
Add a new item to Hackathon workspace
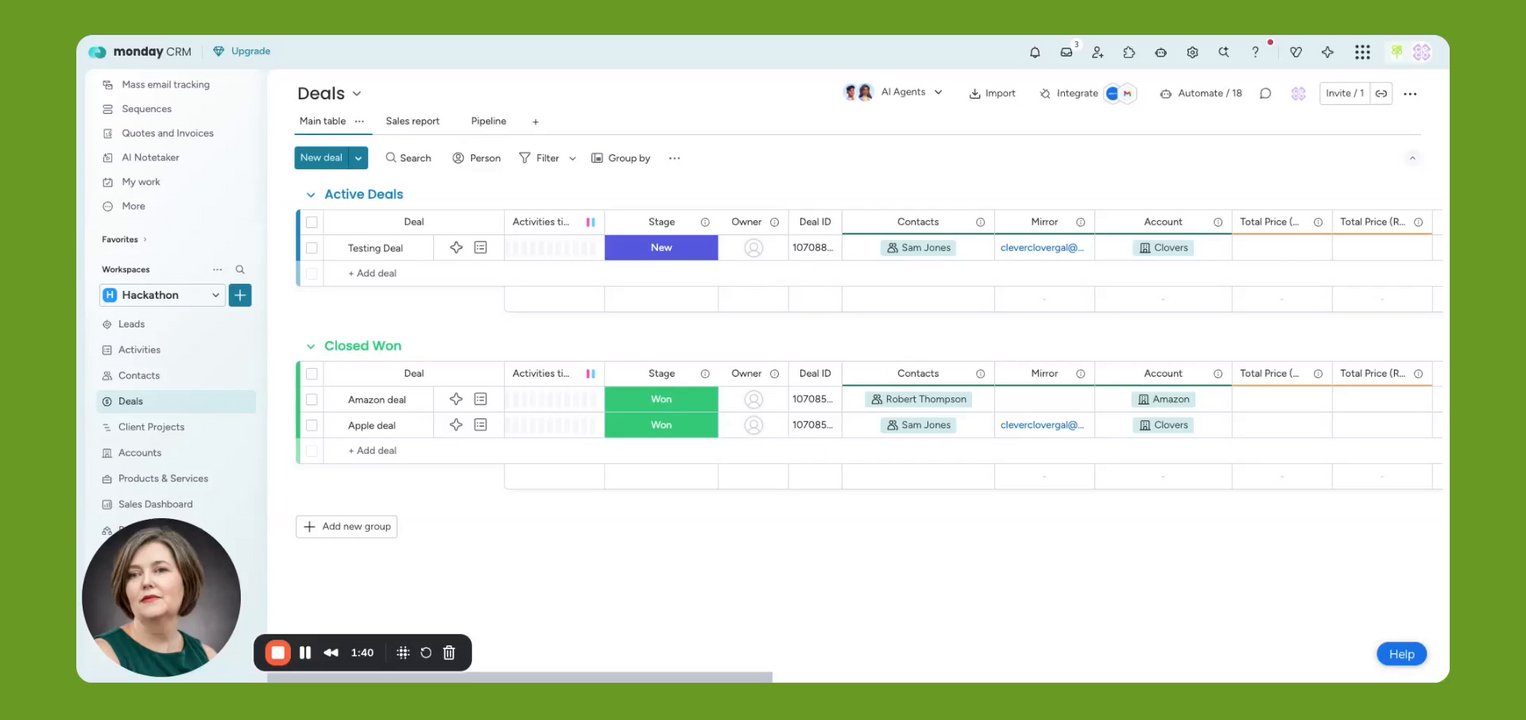(x=240, y=295)
